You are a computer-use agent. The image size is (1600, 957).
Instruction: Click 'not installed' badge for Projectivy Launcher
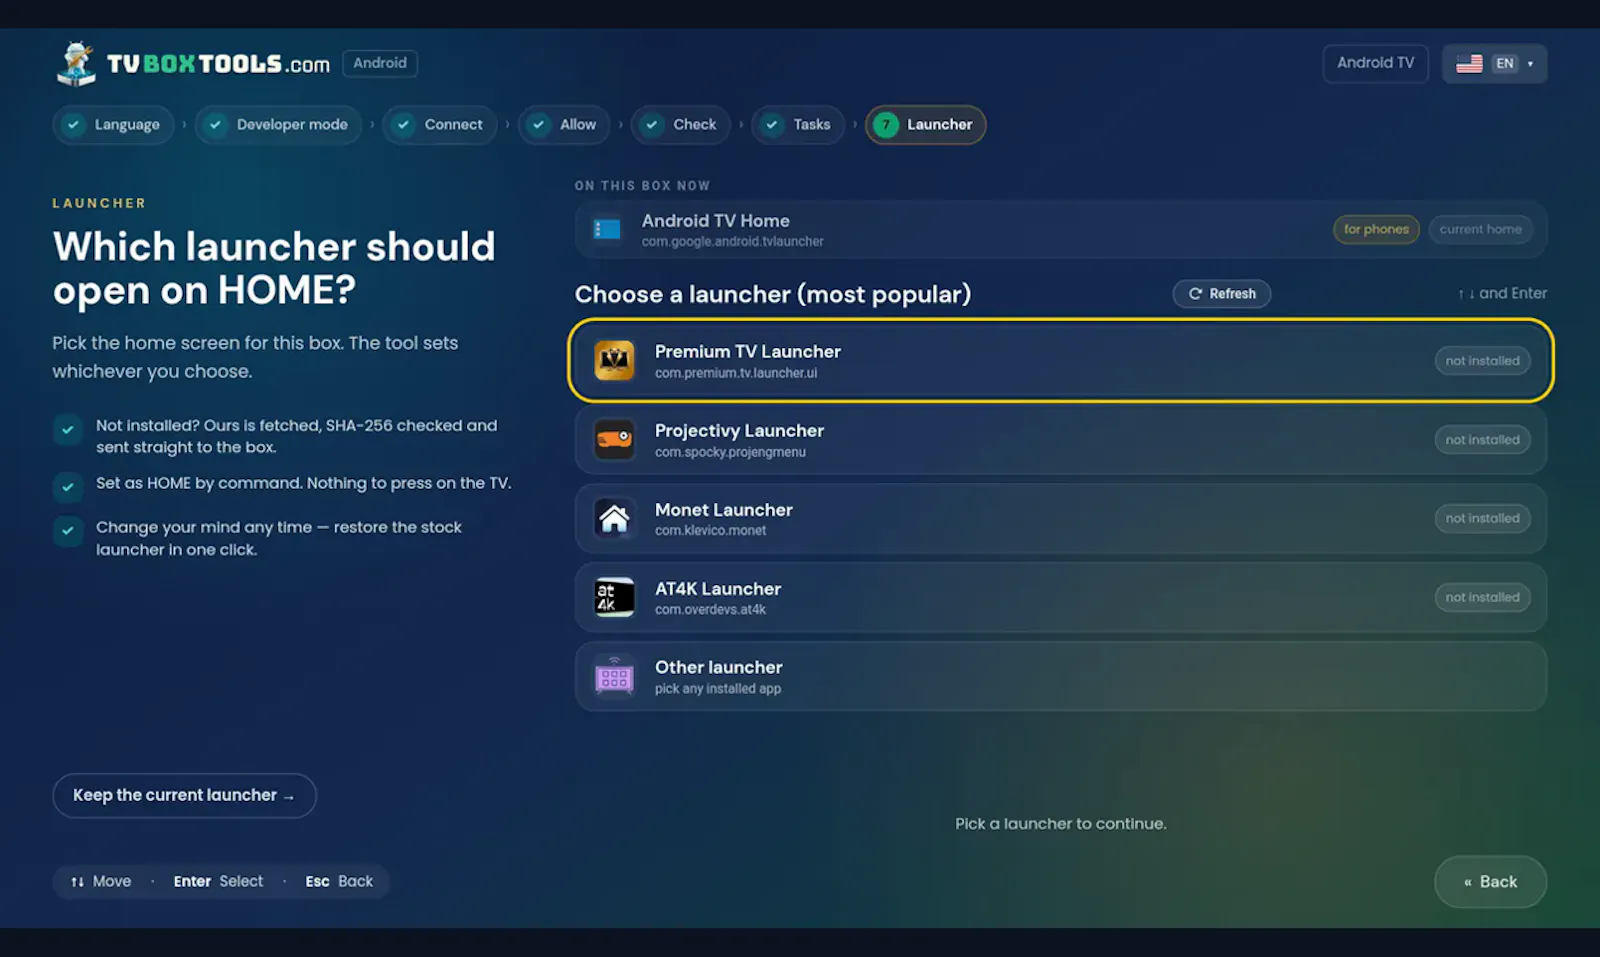click(x=1482, y=440)
